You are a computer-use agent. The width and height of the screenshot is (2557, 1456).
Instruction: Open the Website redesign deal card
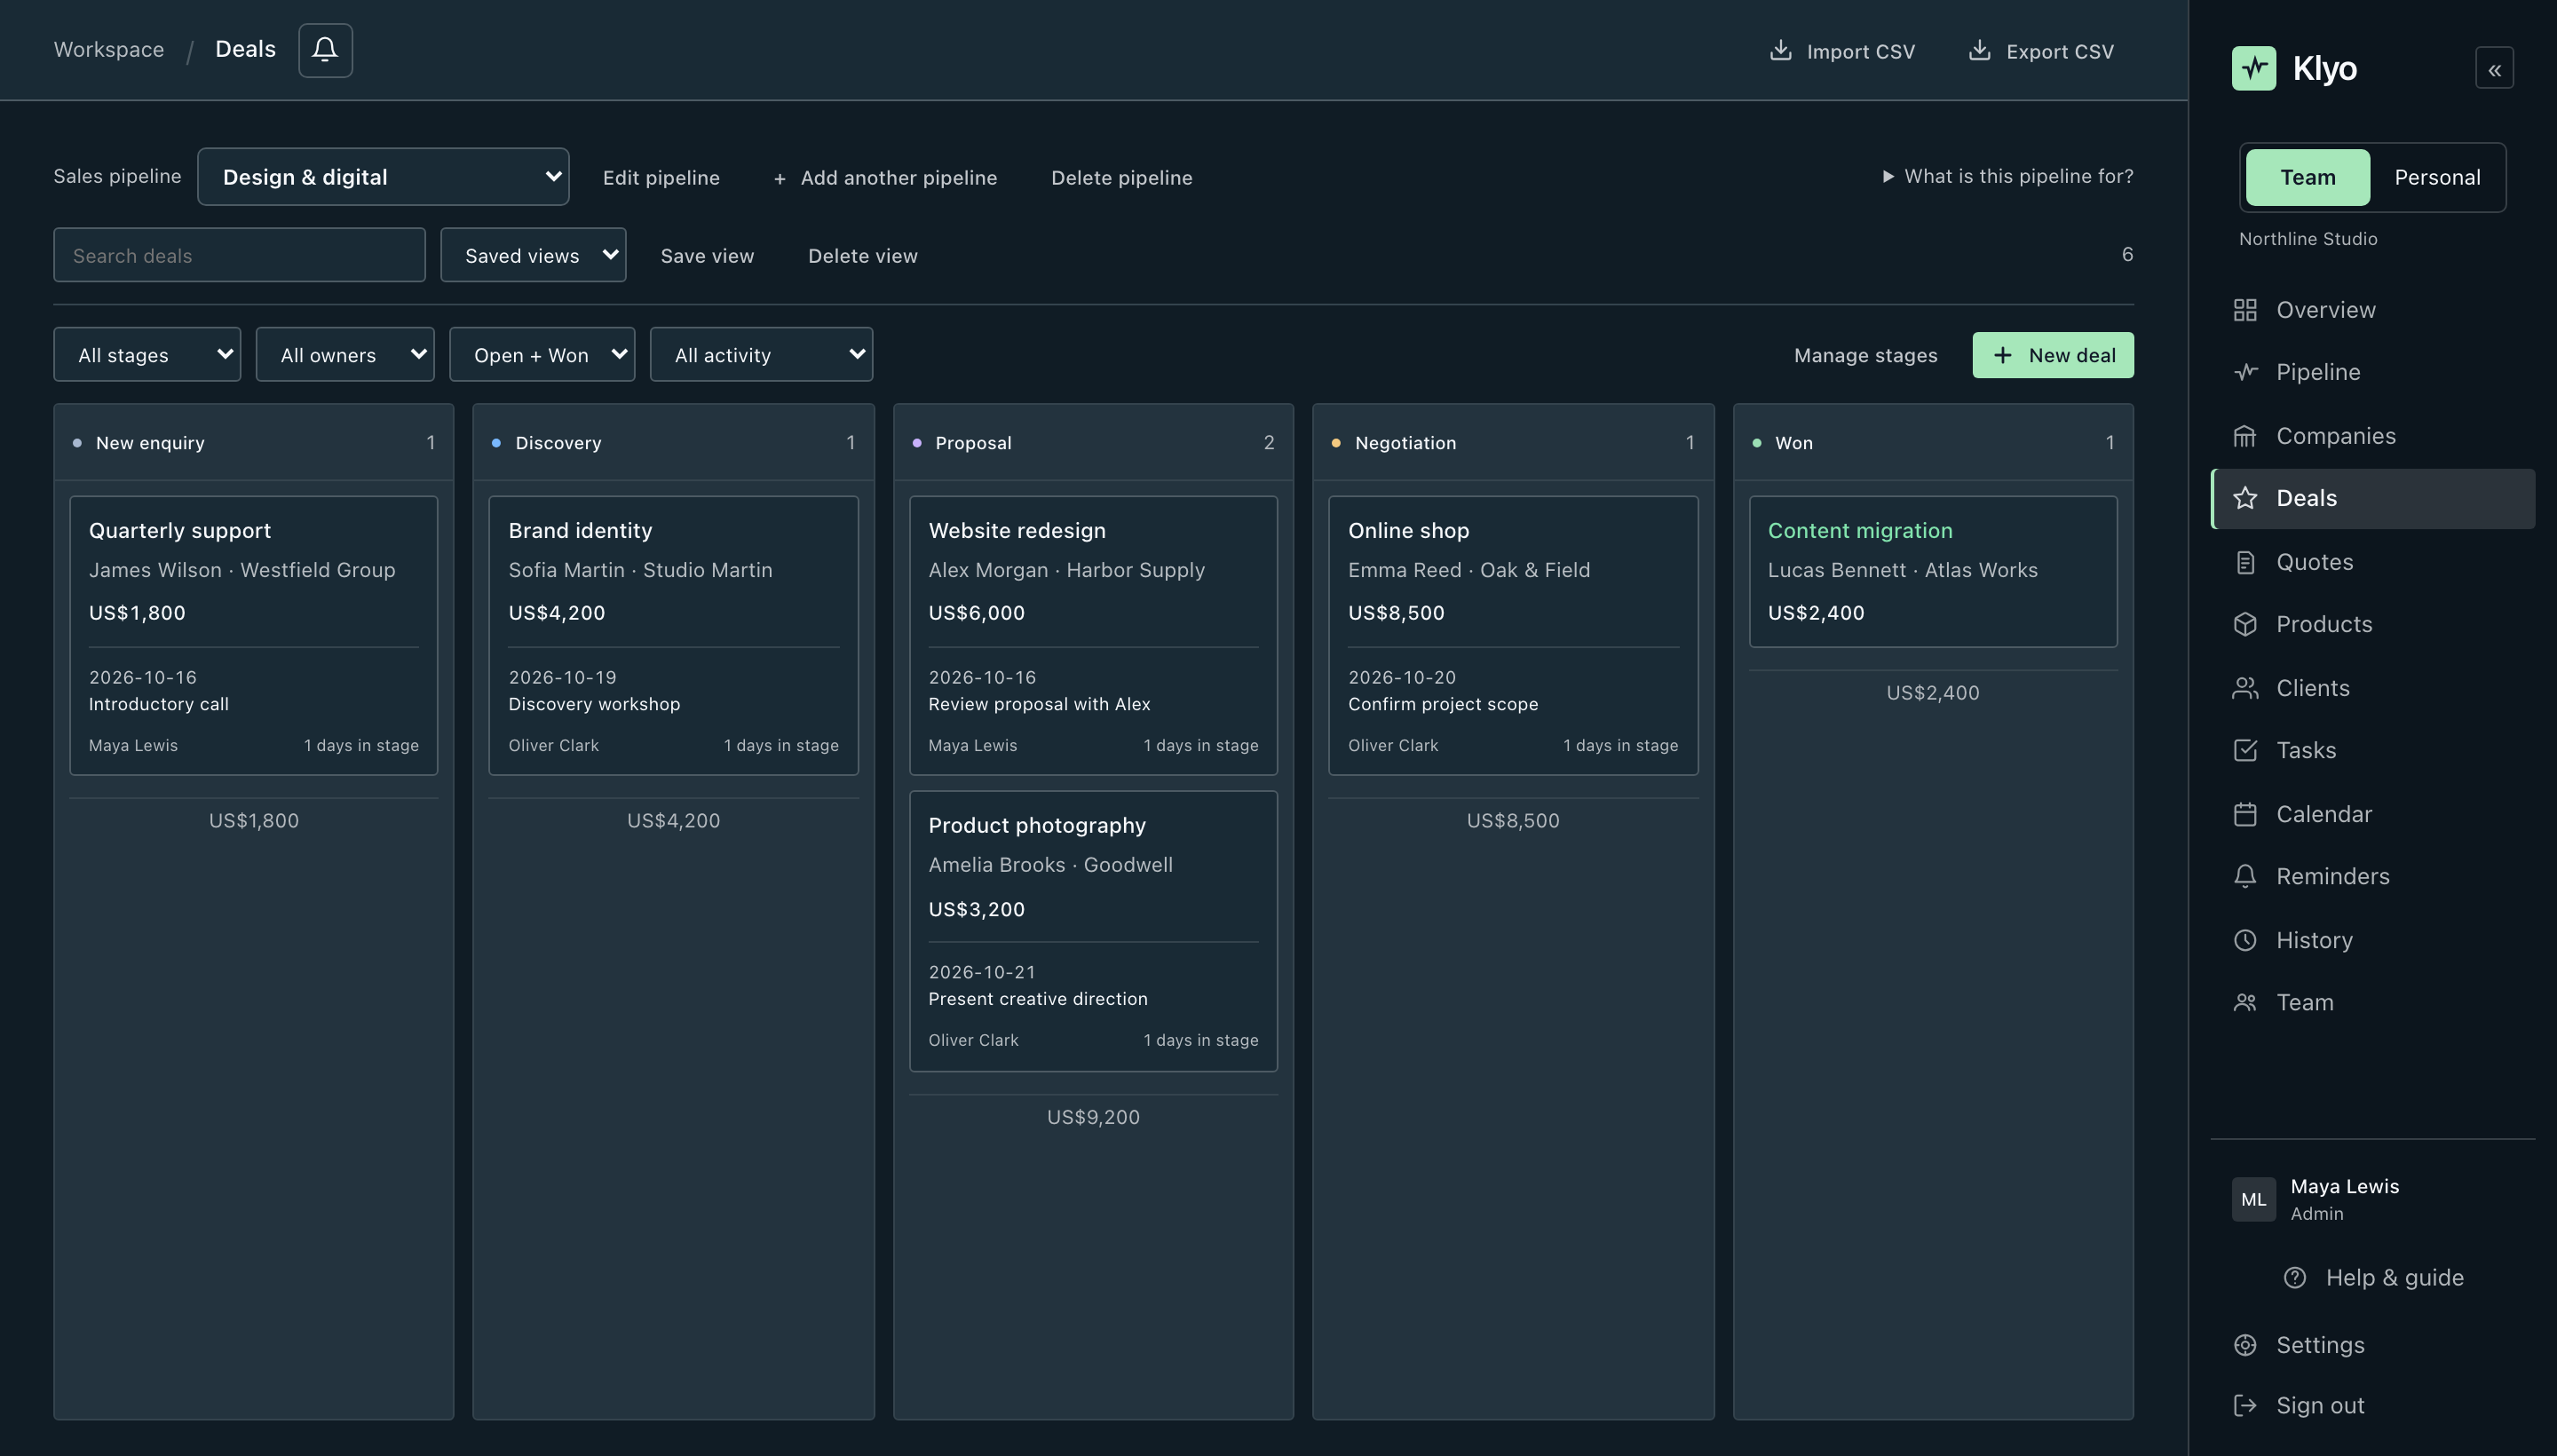[1093, 635]
